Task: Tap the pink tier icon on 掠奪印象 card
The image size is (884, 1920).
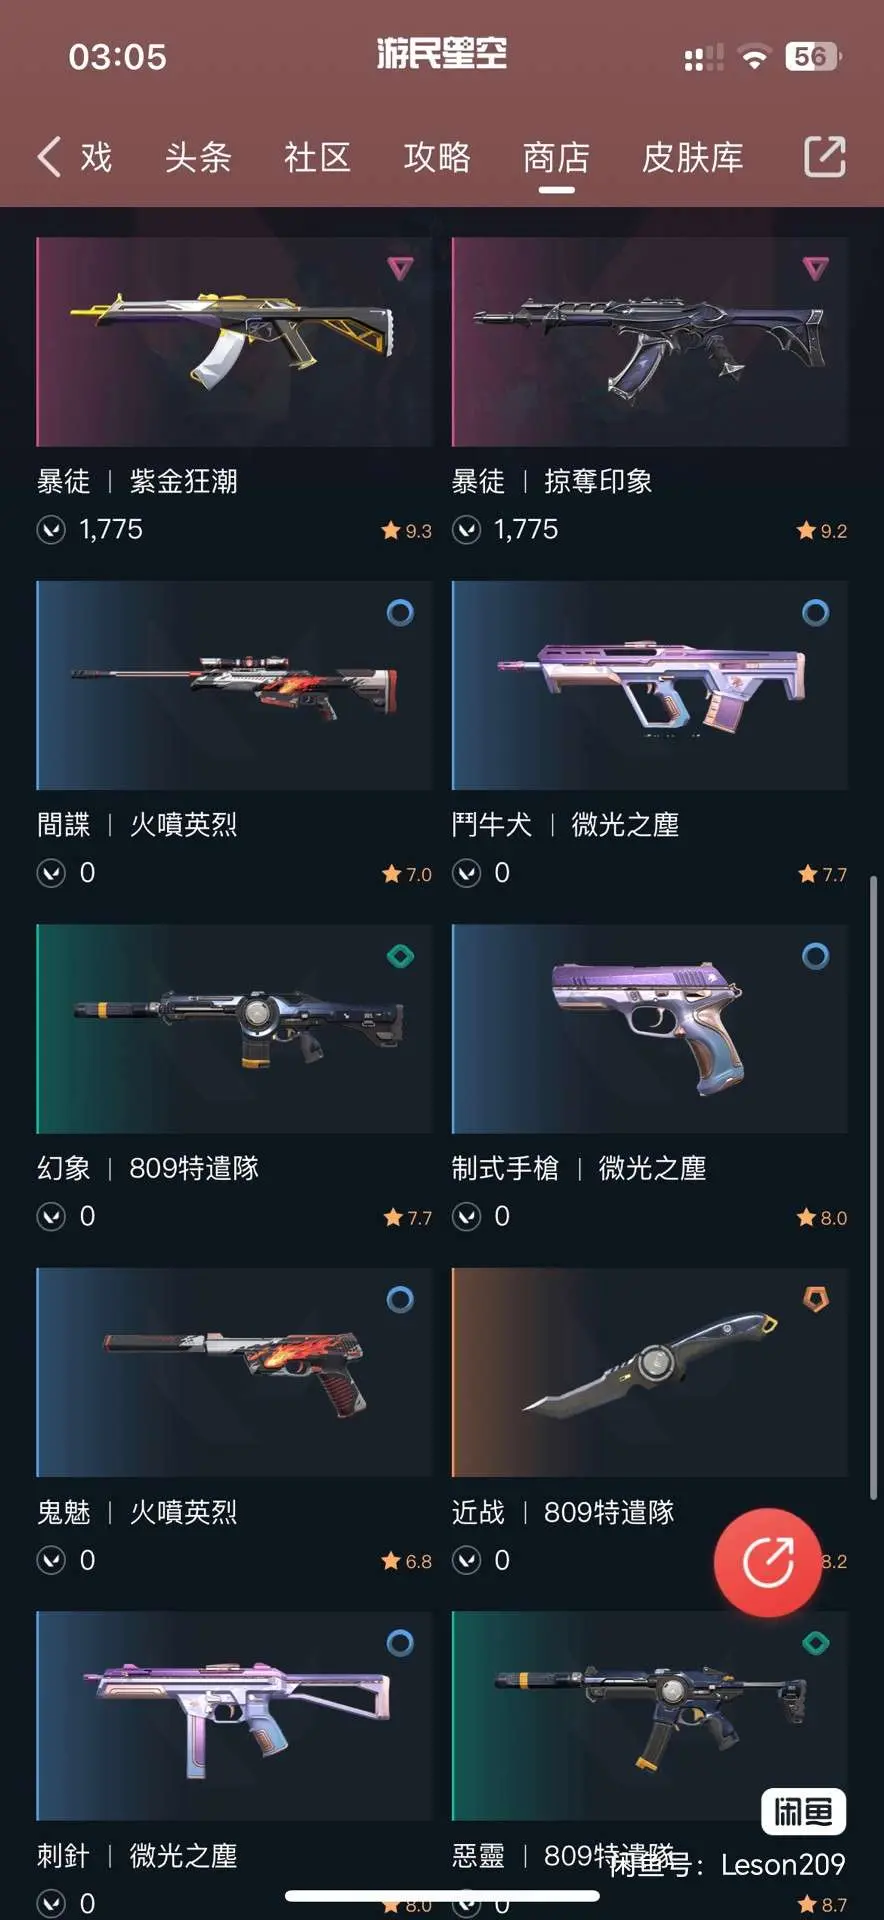Action: 815,268
